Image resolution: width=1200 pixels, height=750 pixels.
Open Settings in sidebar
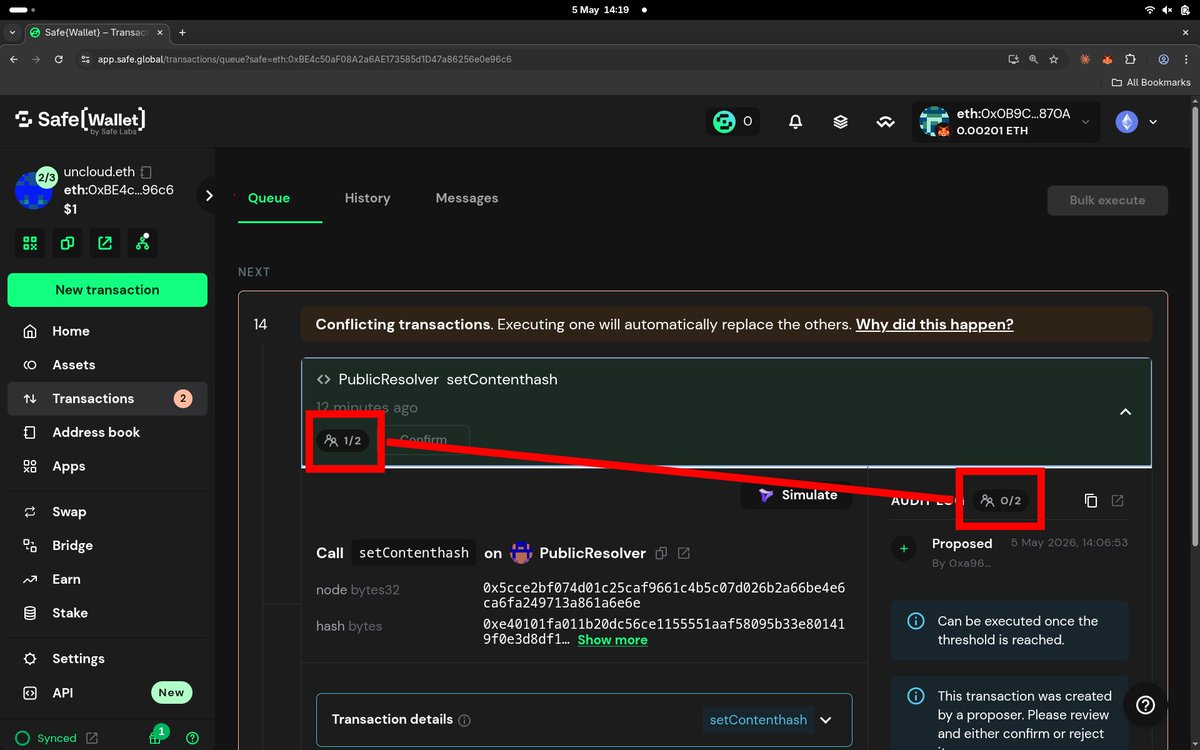(x=107, y=659)
